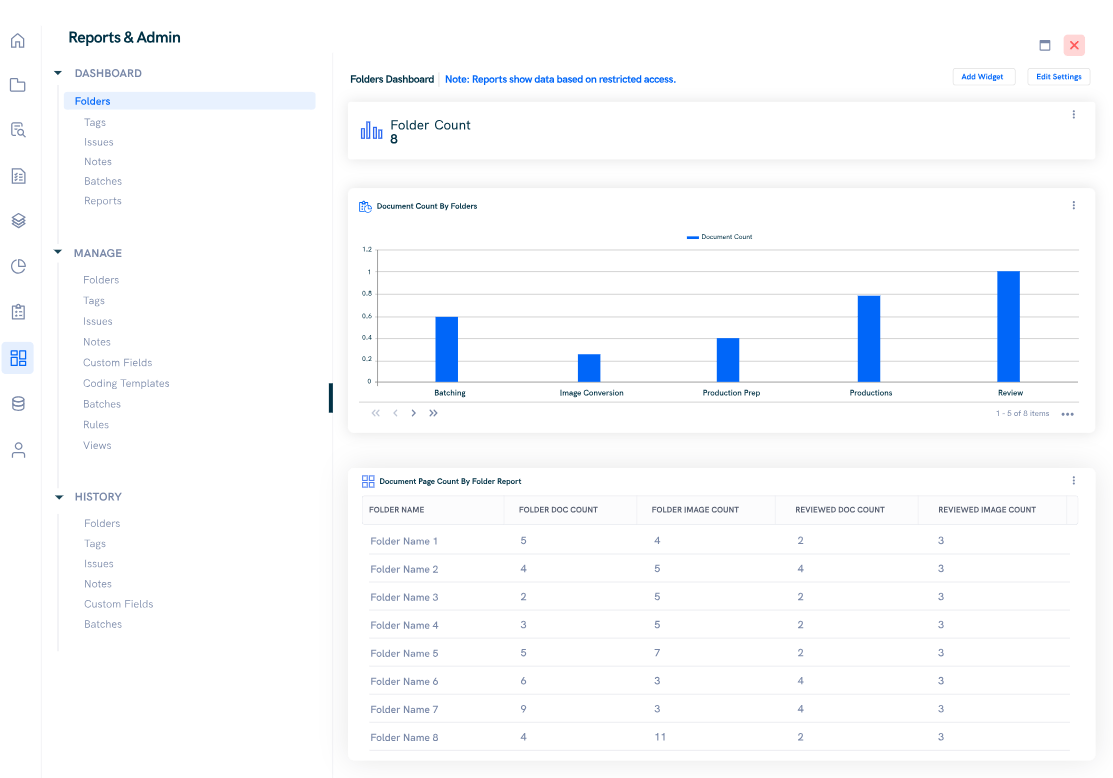Open the checklist document icon in rail

[x=18, y=176]
